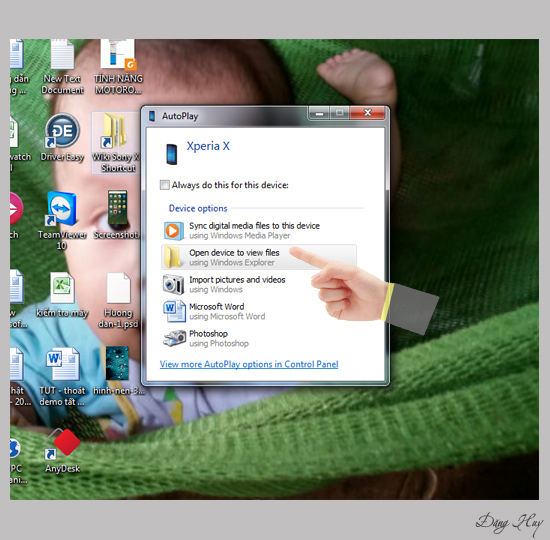Click the Xperia X device name
The width and height of the screenshot is (550, 540).
pos(208,146)
